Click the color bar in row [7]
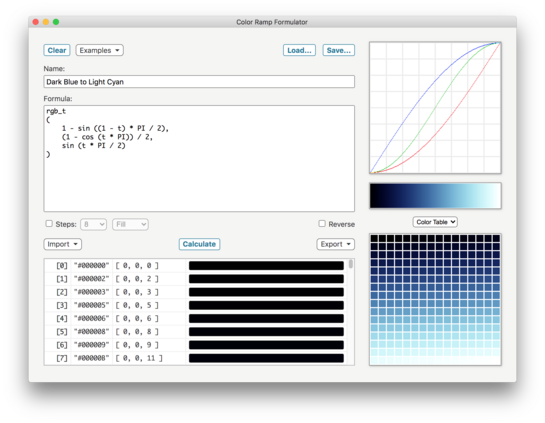The width and height of the screenshot is (545, 423). click(x=266, y=358)
